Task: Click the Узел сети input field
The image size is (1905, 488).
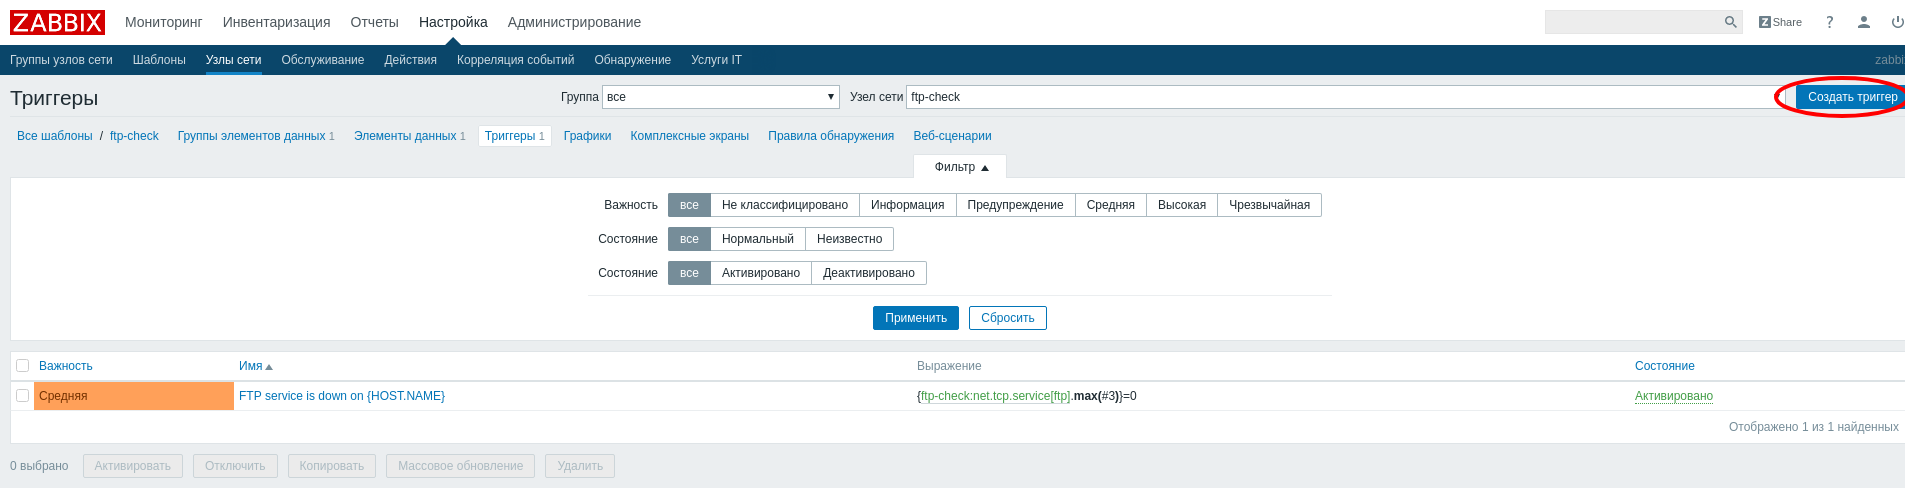Action: 1340,97
